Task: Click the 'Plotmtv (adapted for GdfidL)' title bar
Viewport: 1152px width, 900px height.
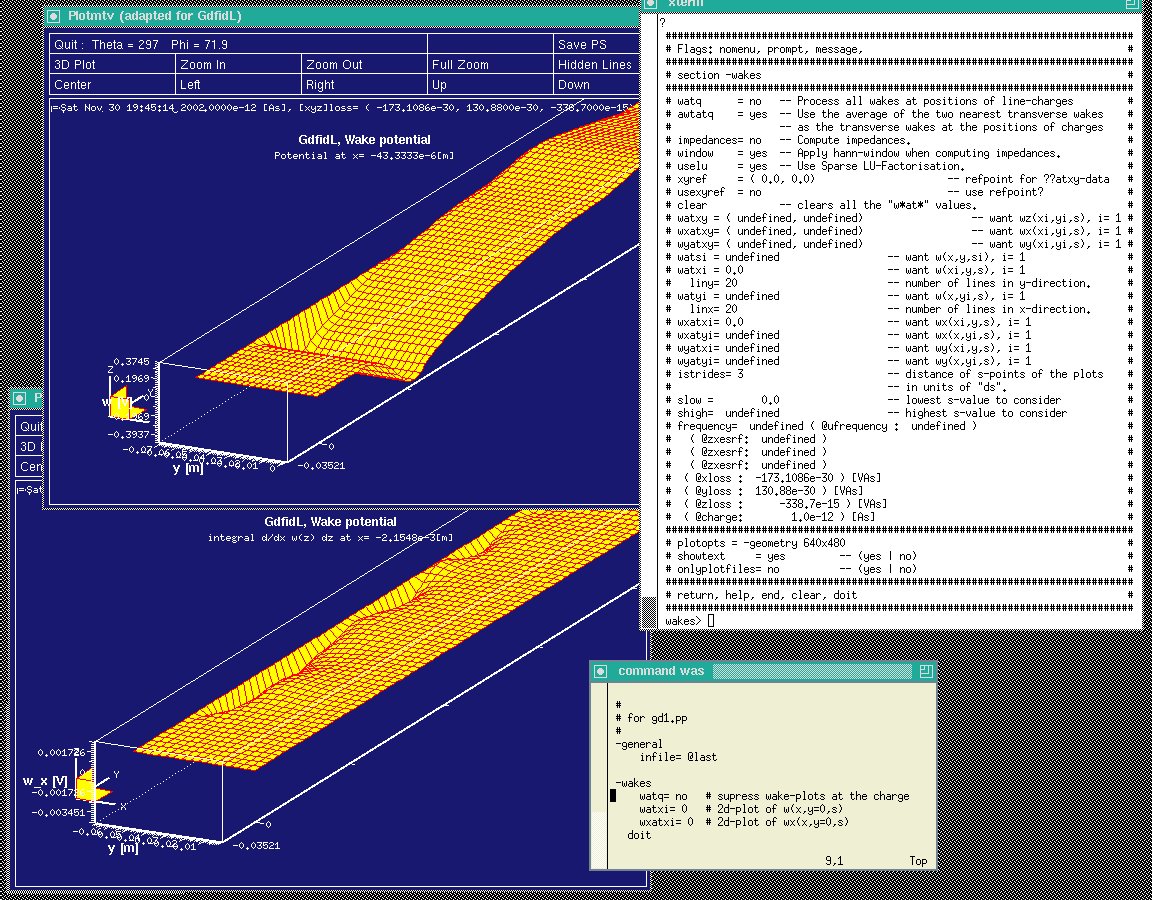Action: coord(342,16)
